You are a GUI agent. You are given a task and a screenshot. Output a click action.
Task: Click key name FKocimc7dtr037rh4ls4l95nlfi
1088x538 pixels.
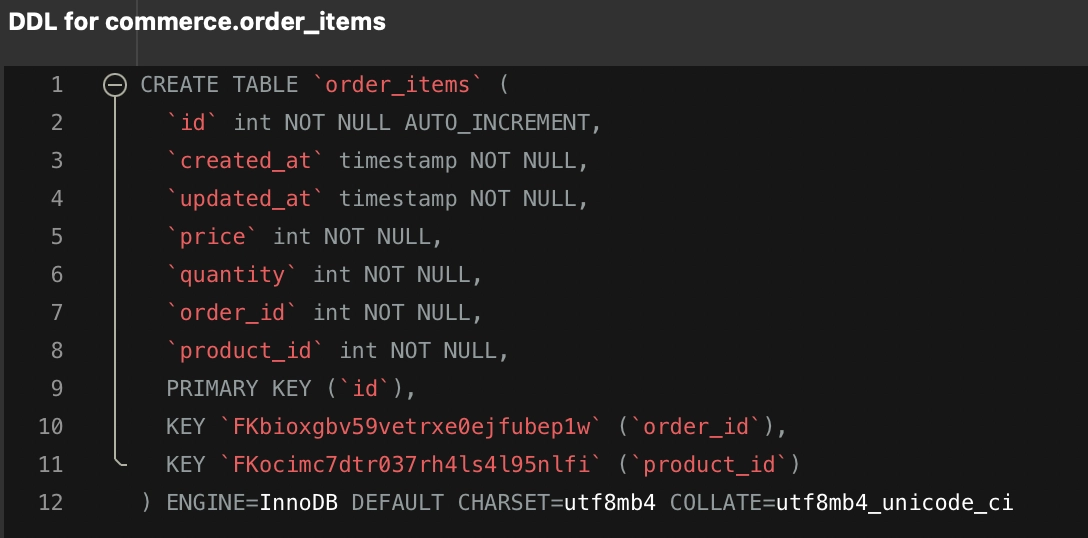point(412,465)
